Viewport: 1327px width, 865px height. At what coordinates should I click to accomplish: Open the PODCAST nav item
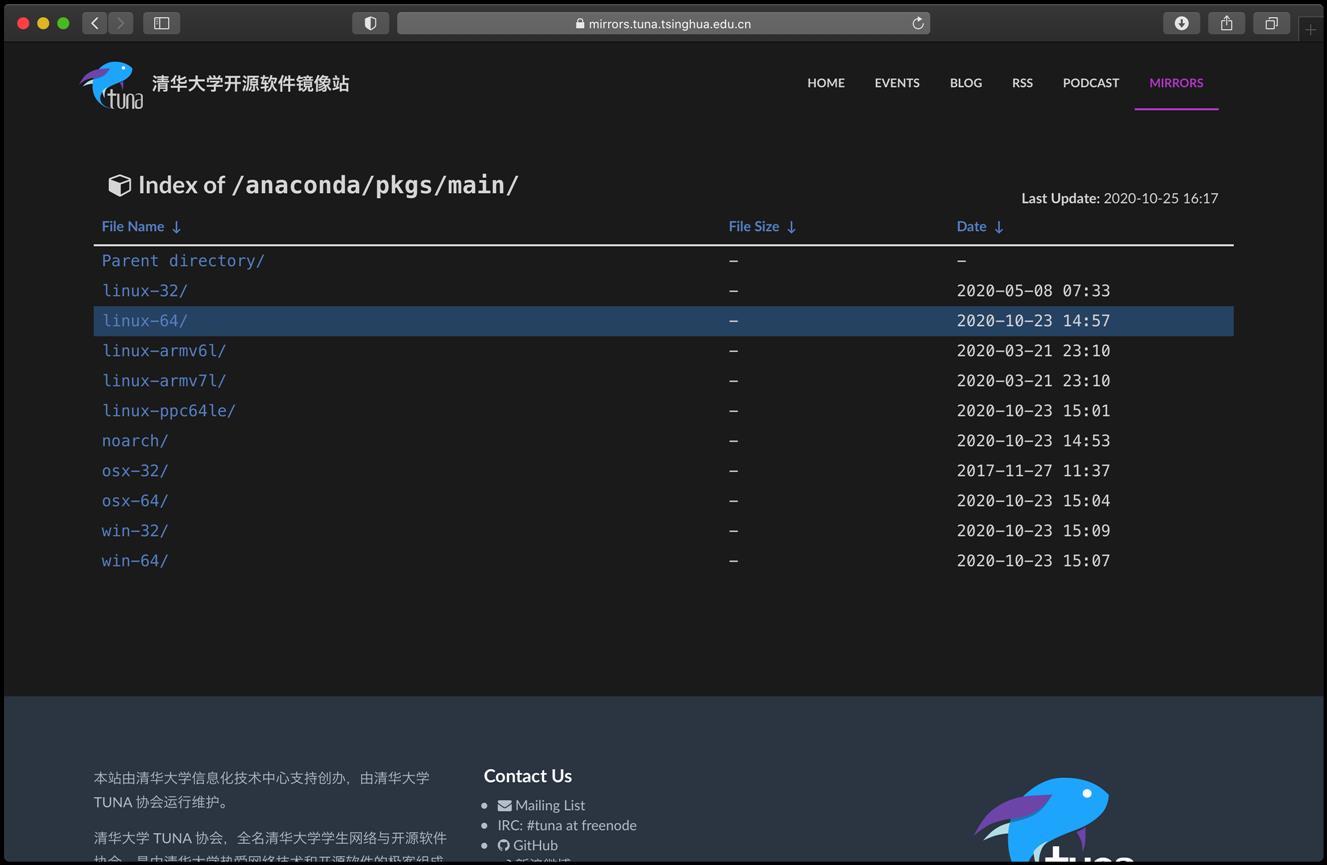click(x=1091, y=83)
